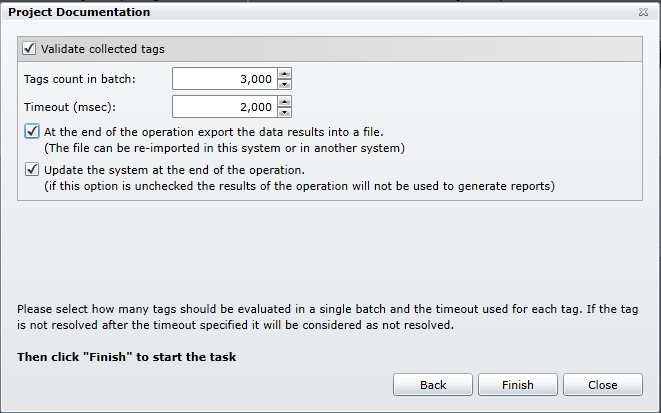The width and height of the screenshot is (661, 413).
Task: Decrease the Tags count in batch value
Action: 285,84
